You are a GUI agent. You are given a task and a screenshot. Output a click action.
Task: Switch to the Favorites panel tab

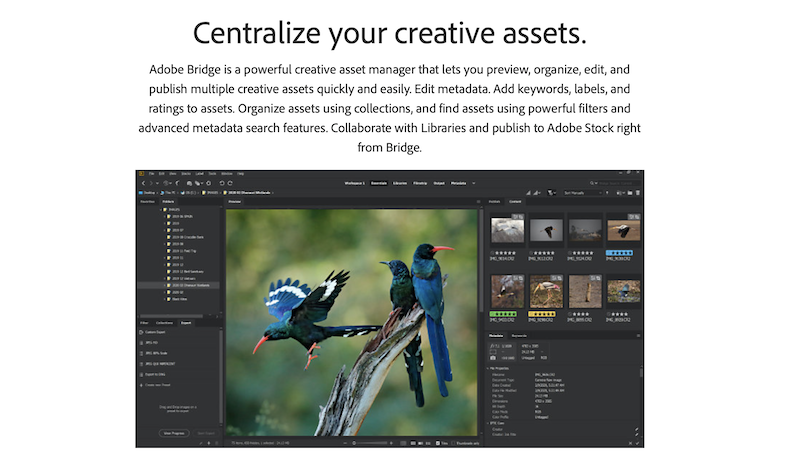tap(147, 201)
